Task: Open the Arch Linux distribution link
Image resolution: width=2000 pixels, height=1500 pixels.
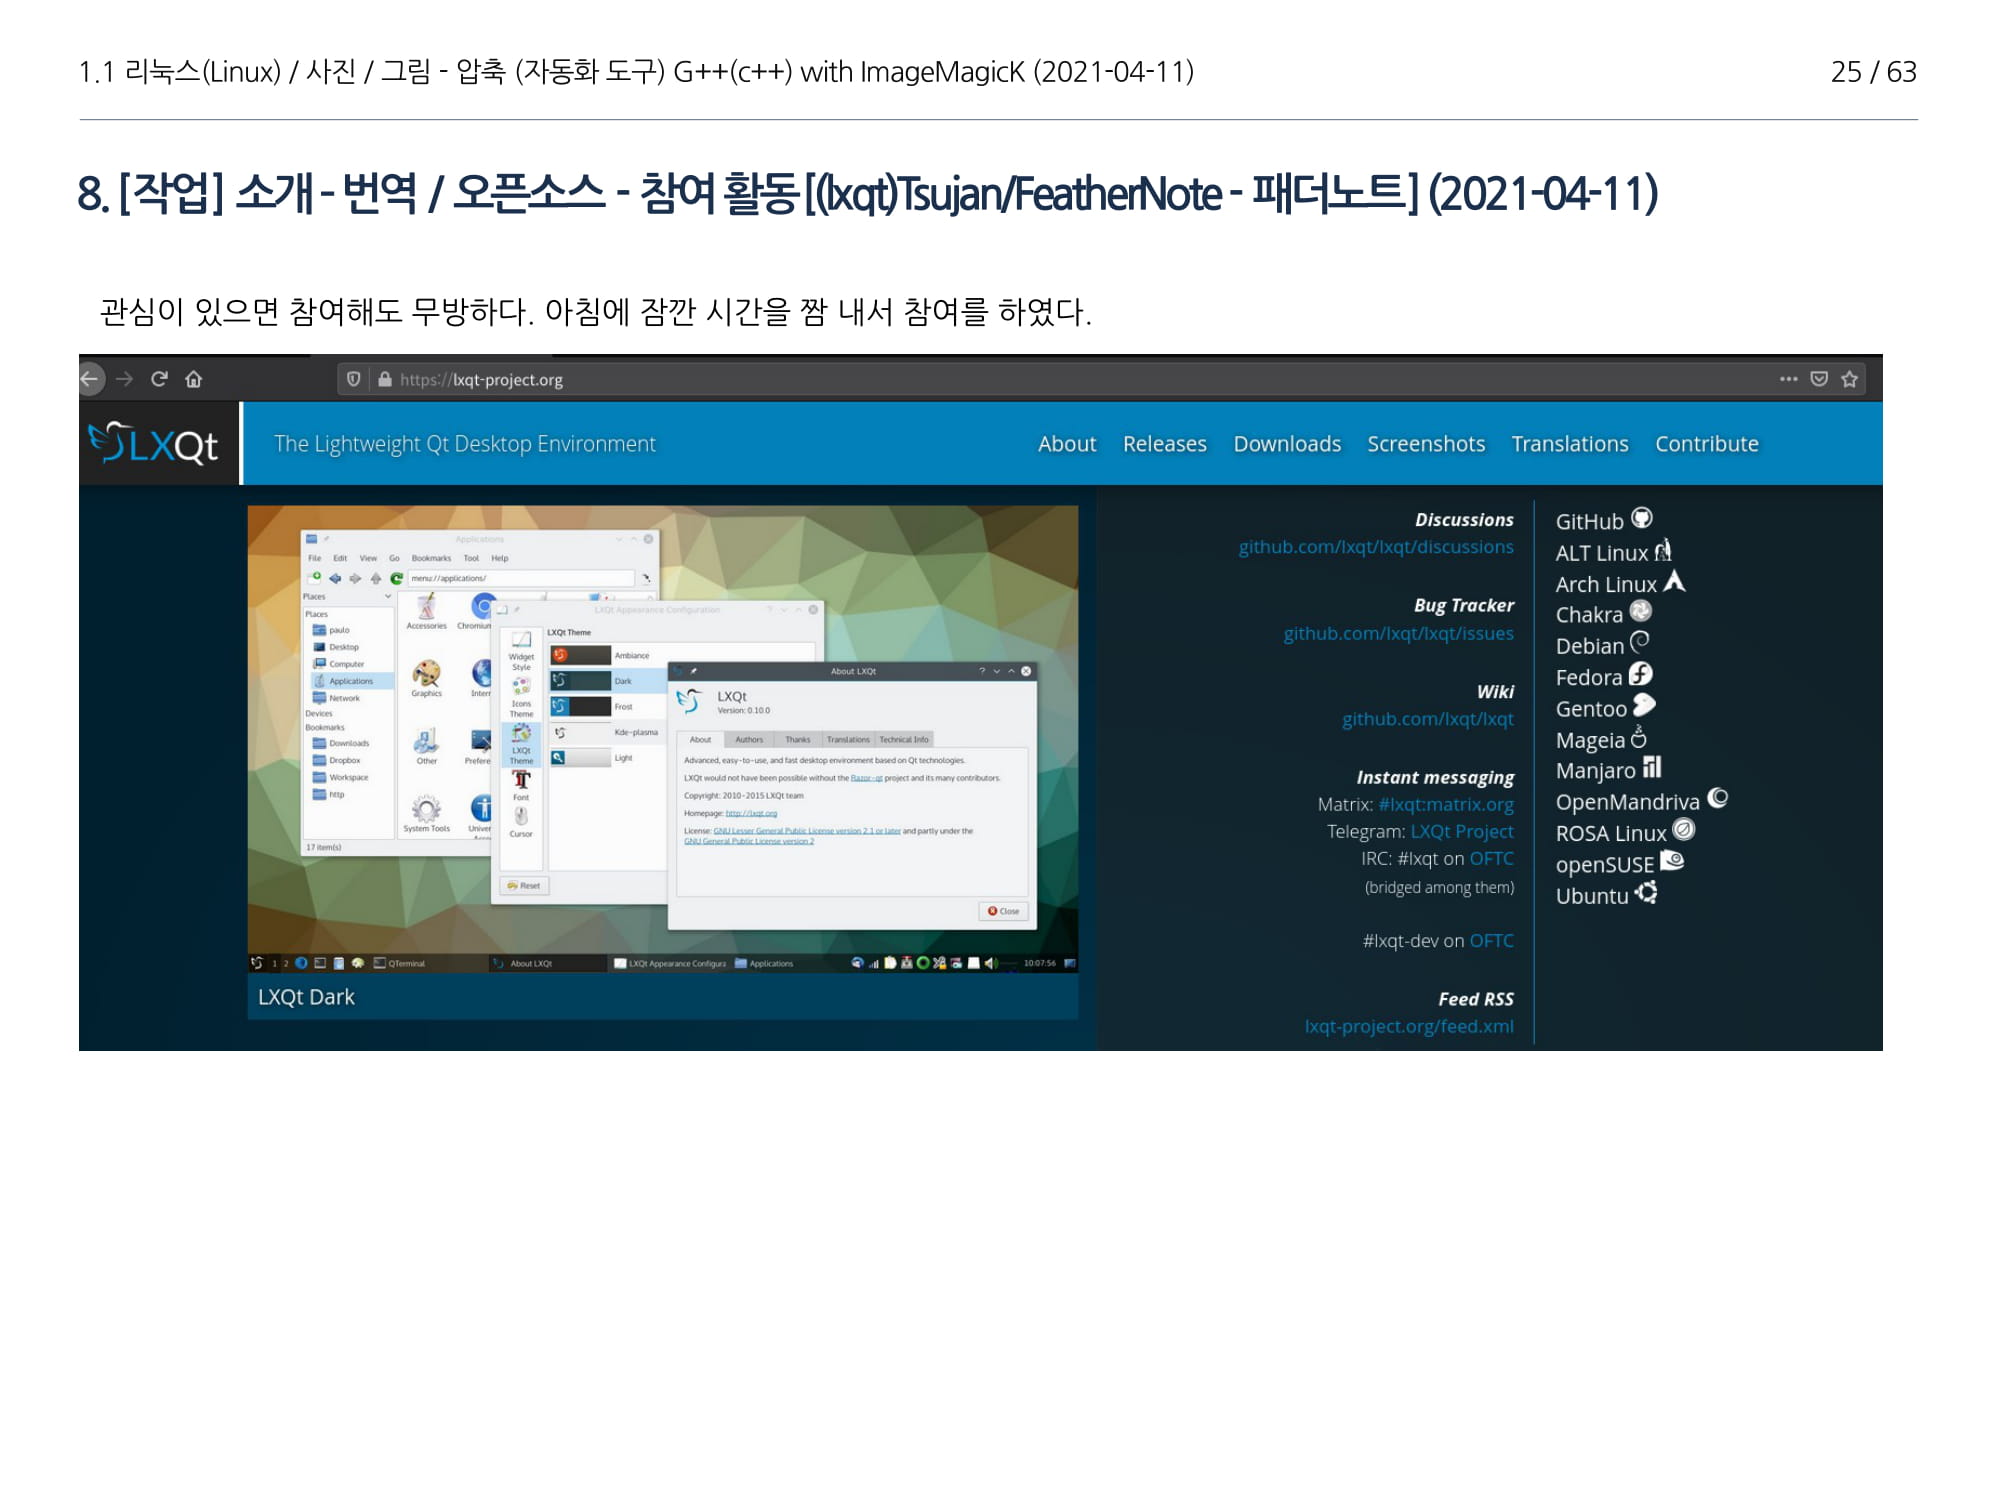Action: [x=1606, y=584]
